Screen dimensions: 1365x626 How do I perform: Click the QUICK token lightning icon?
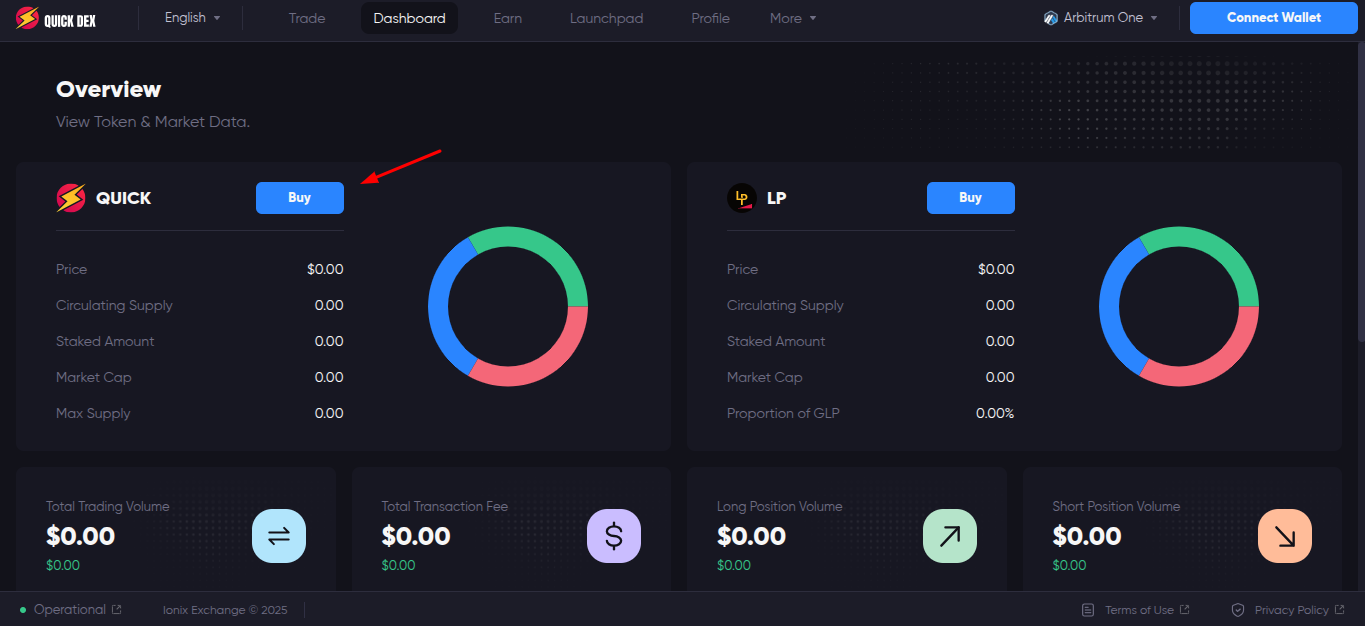[71, 198]
